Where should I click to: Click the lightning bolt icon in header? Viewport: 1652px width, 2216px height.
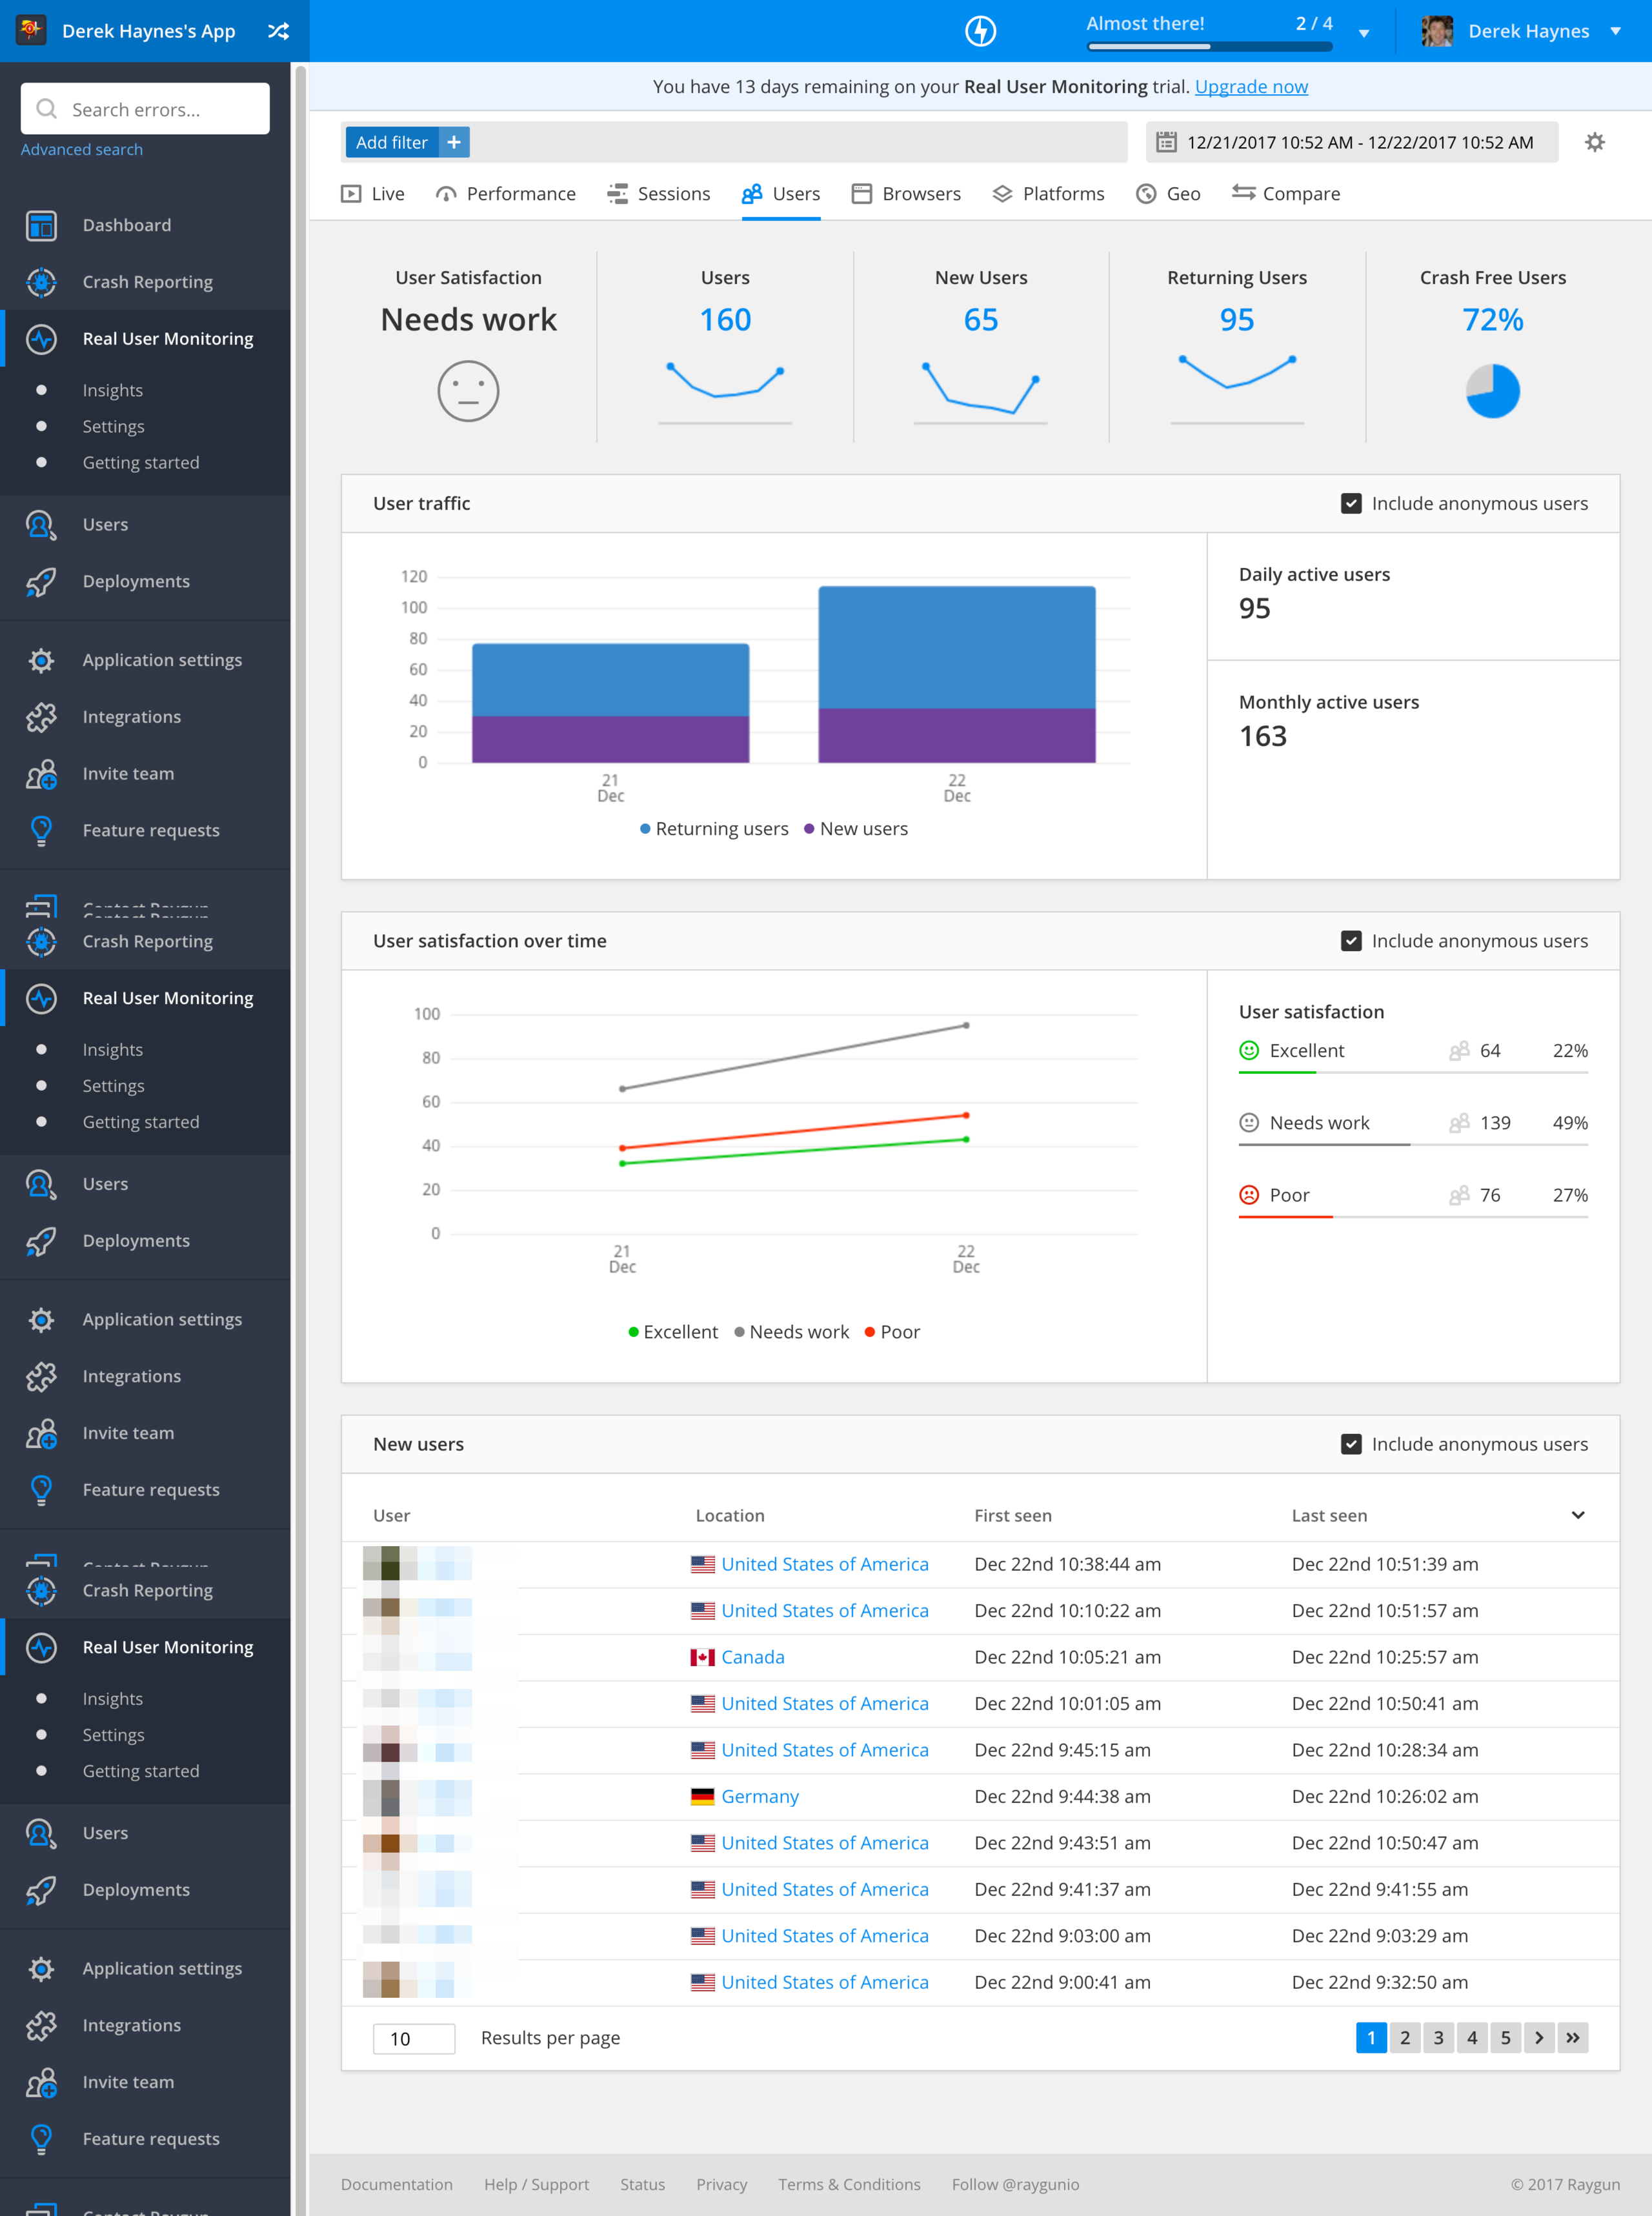coord(980,31)
